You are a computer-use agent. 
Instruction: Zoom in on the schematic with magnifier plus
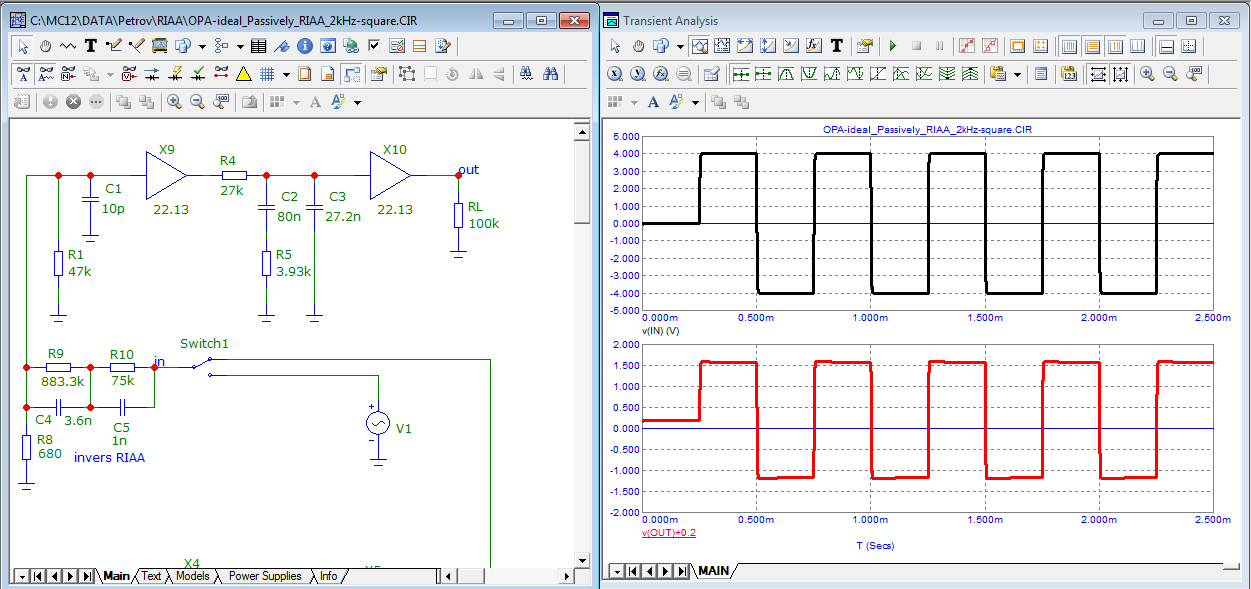click(174, 101)
